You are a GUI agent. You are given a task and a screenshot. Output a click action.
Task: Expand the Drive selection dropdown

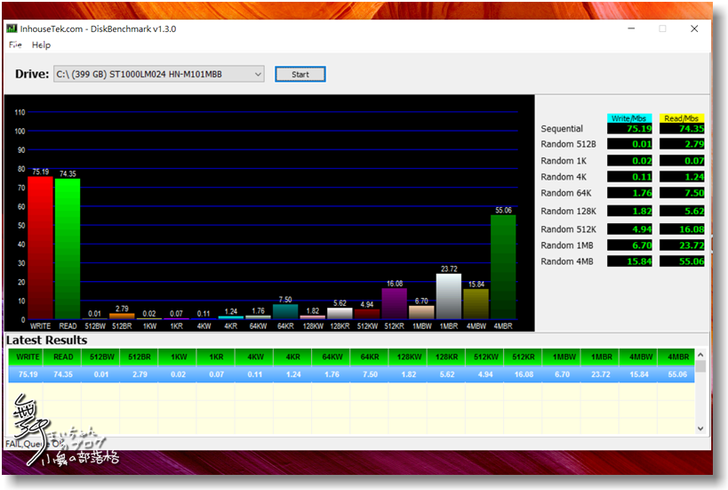pos(258,74)
